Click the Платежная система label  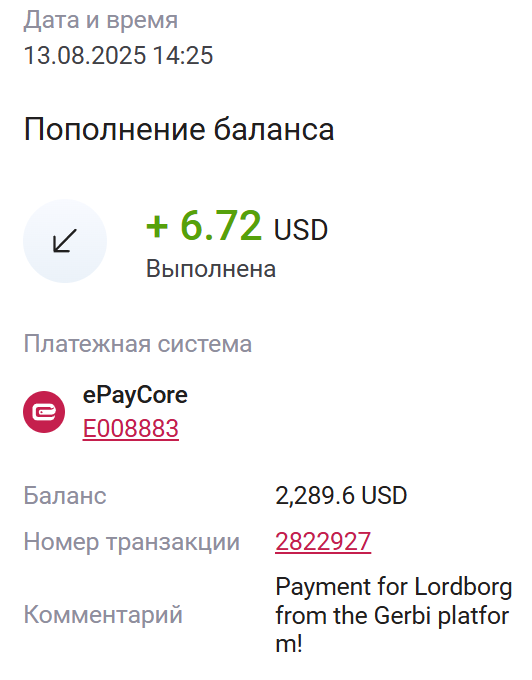[x=138, y=344]
